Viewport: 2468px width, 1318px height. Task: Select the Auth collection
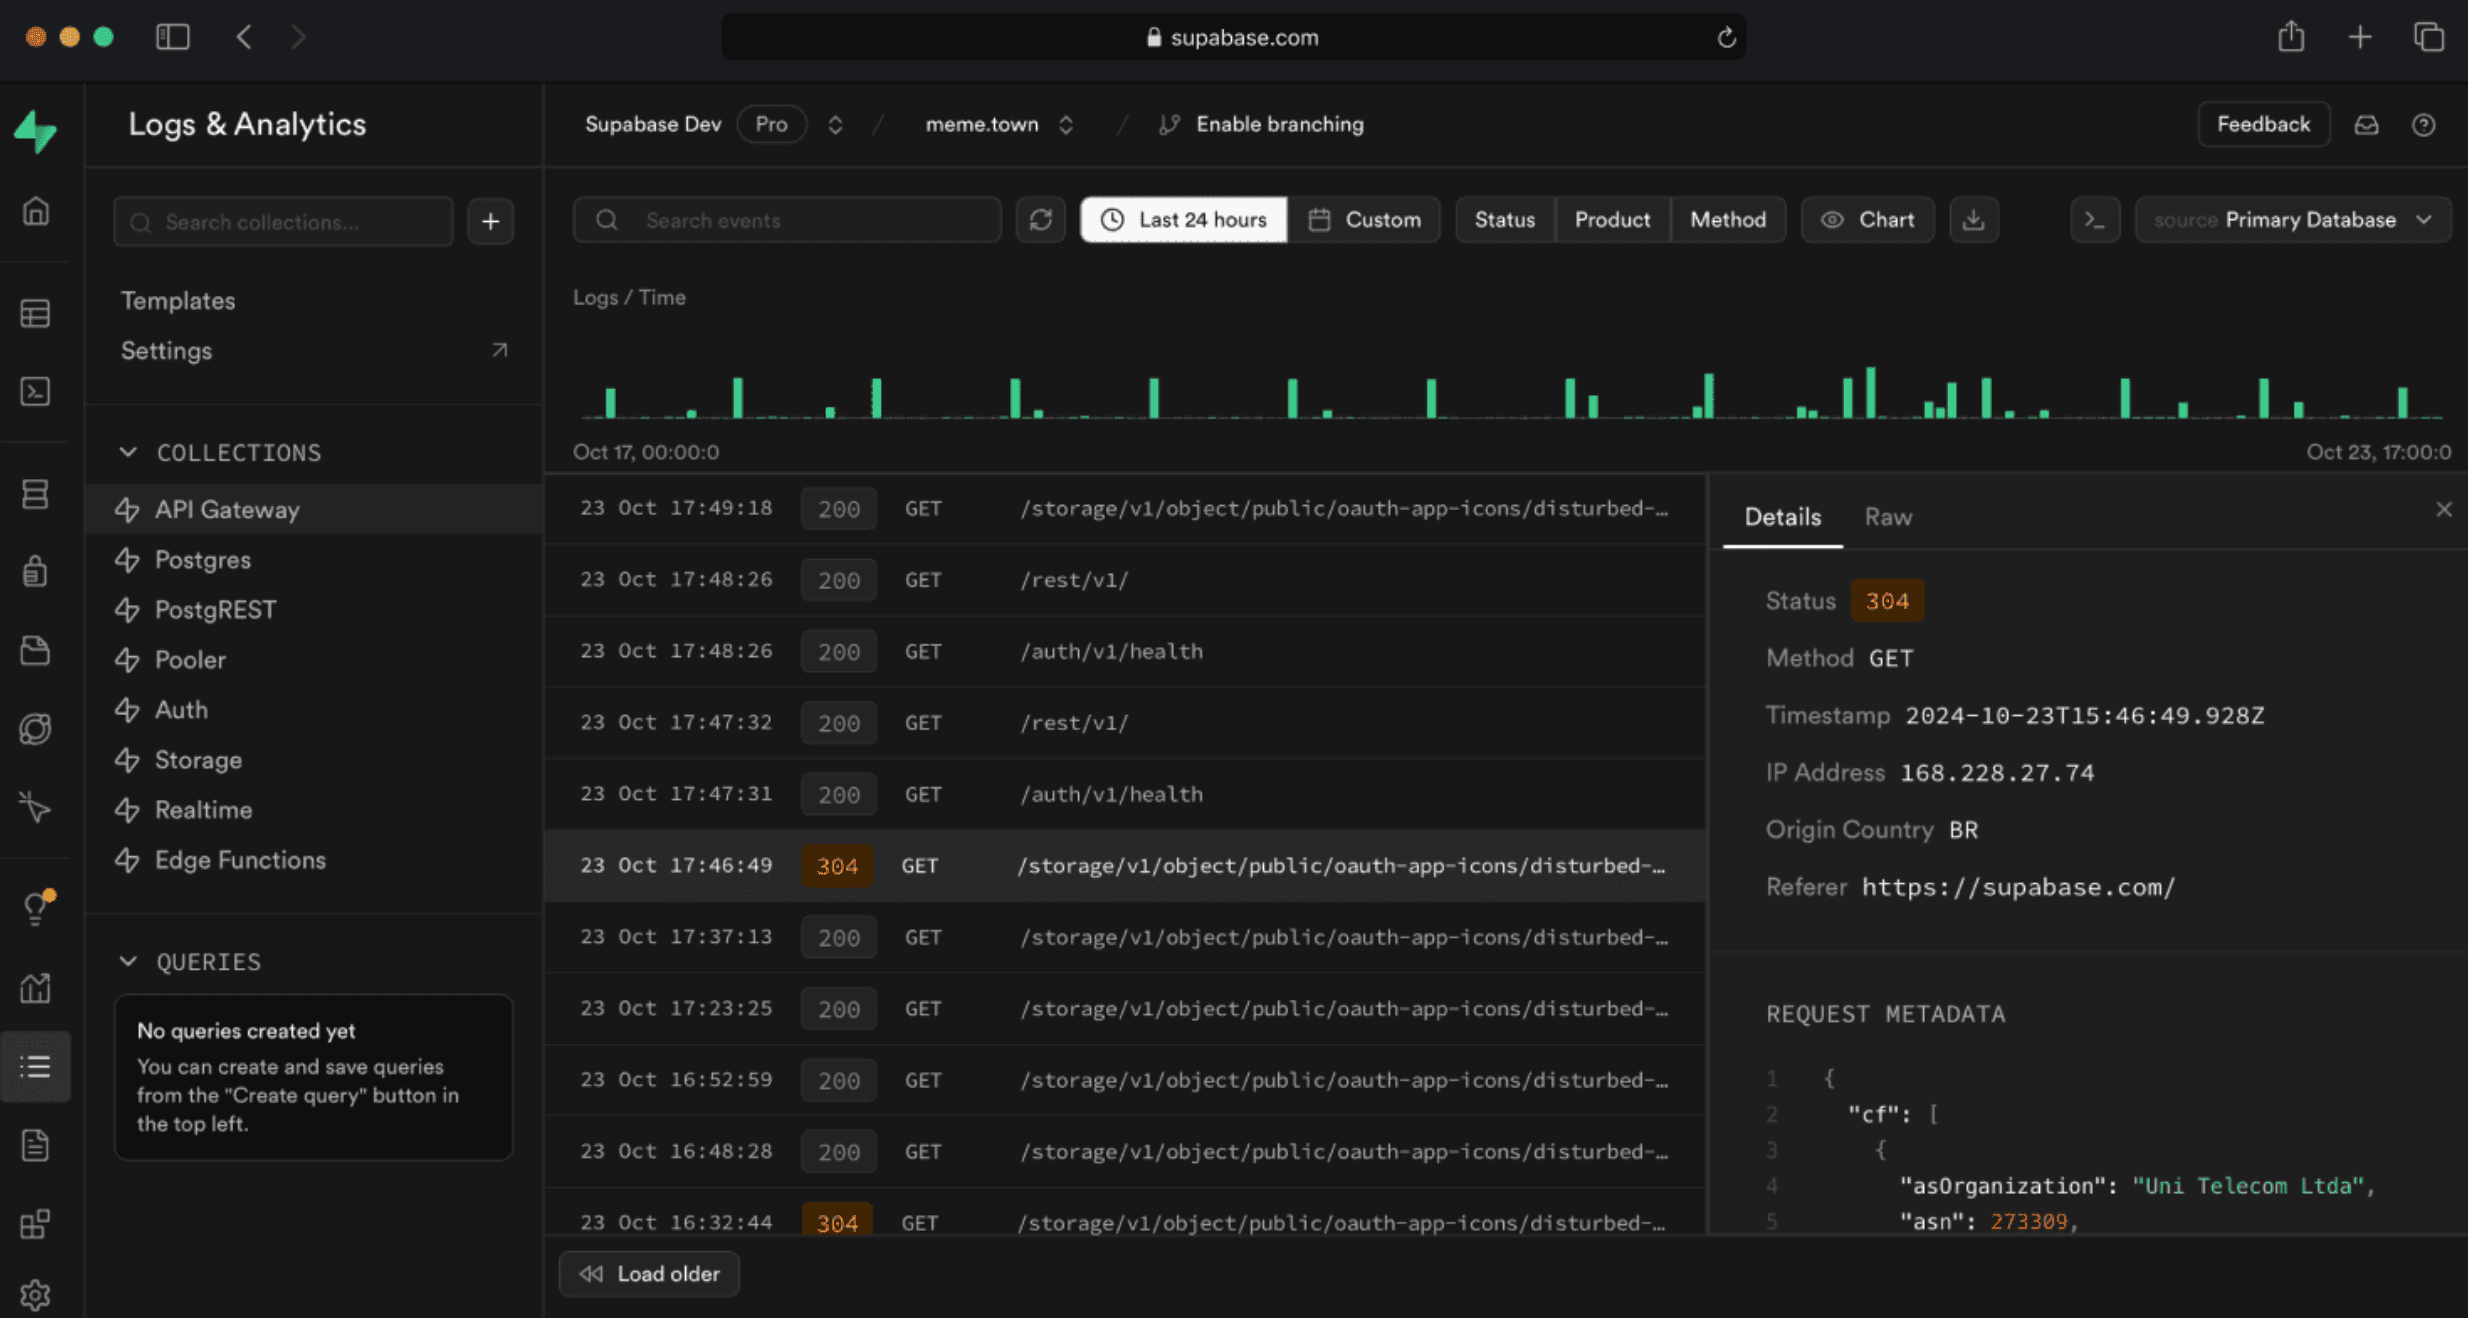coord(314,710)
